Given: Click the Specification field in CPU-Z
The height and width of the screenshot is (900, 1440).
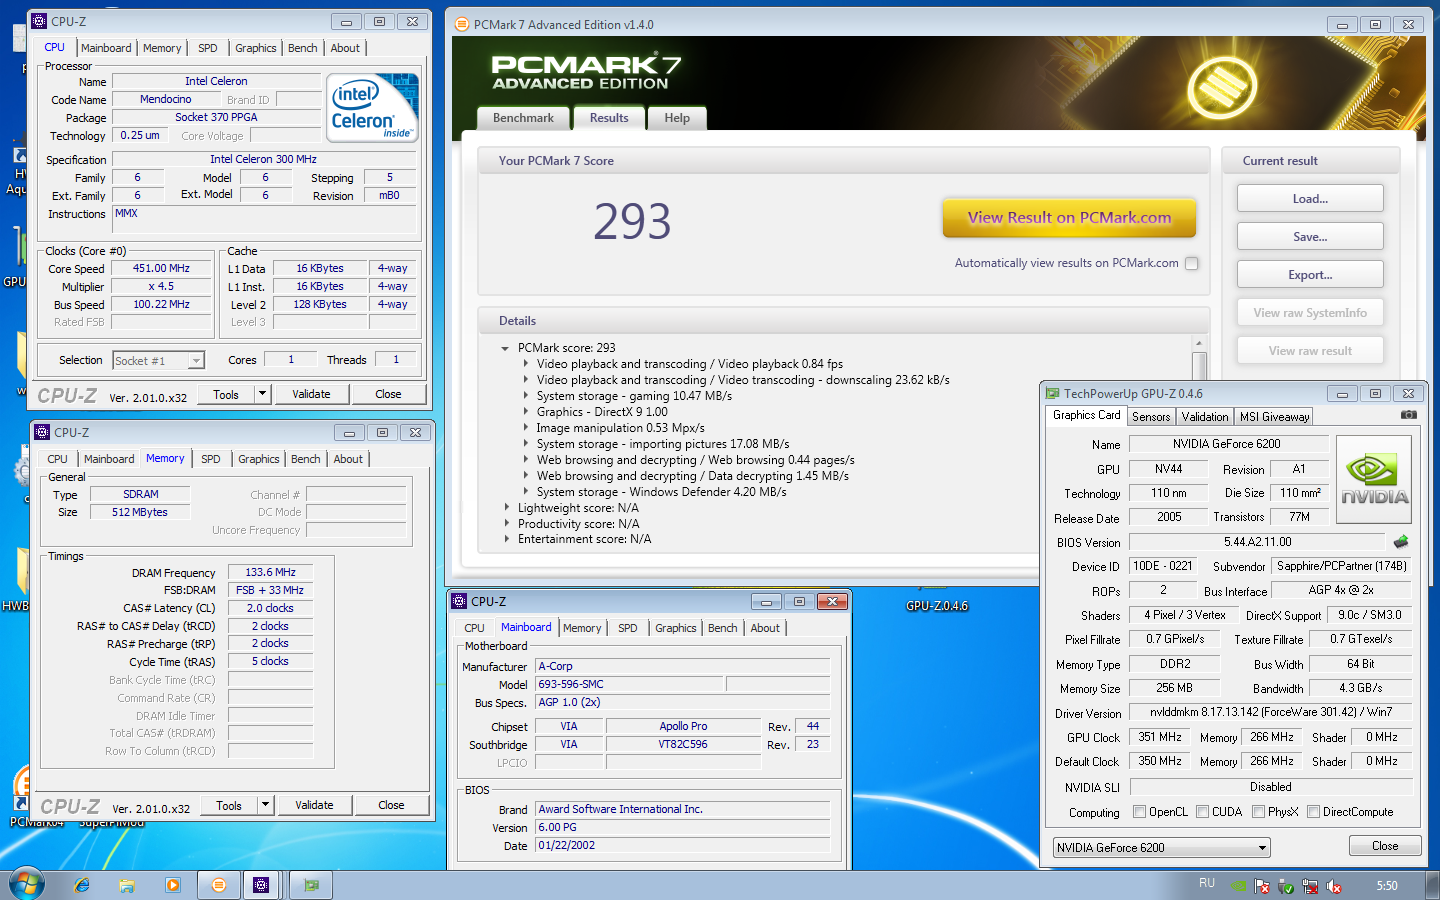Looking at the screenshot, I should (x=264, y=159).
